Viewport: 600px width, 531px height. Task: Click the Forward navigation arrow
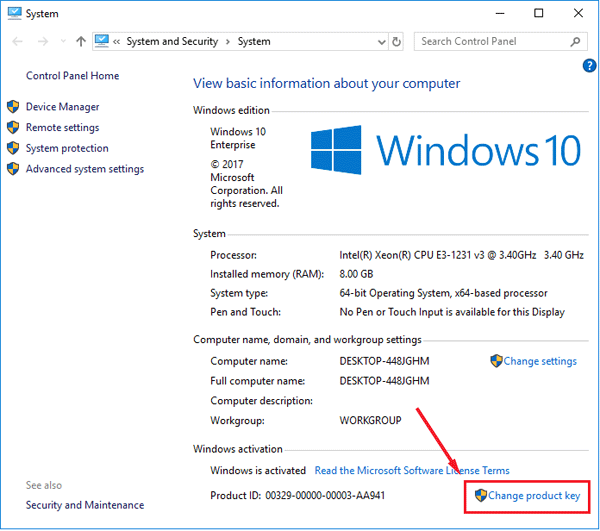point(43,41)
